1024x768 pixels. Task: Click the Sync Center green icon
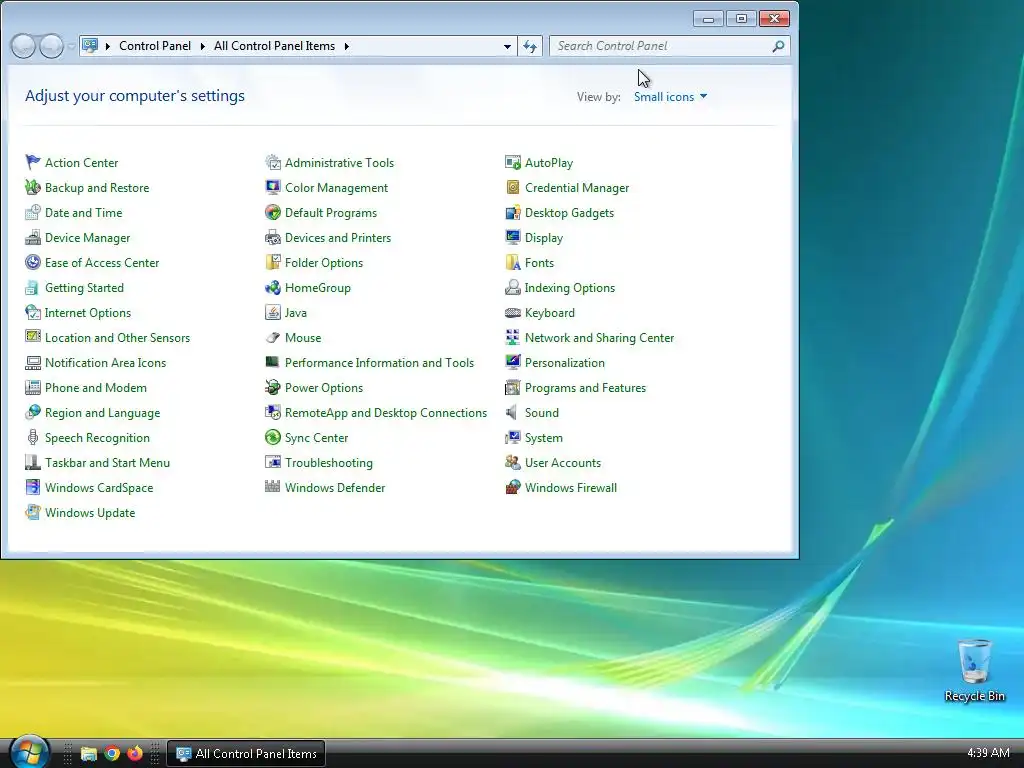pyautogui.click(x=273, y=438)
